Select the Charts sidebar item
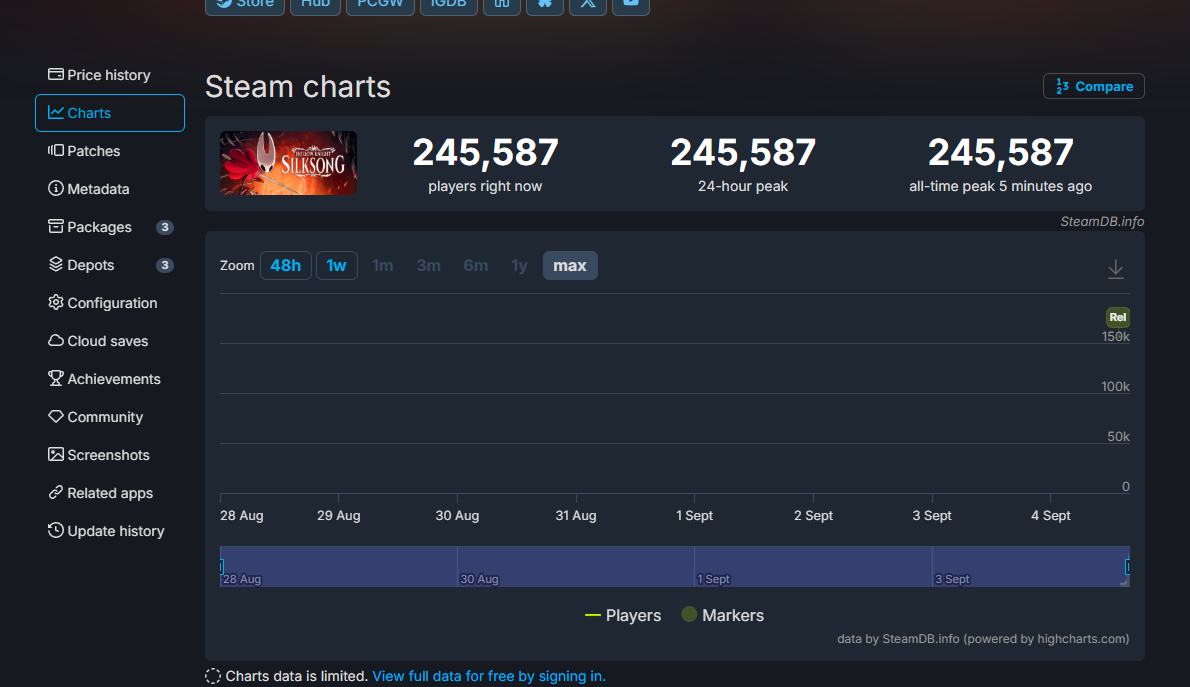1190x687 pixels. pyautogui.click(x=109, y=113)
